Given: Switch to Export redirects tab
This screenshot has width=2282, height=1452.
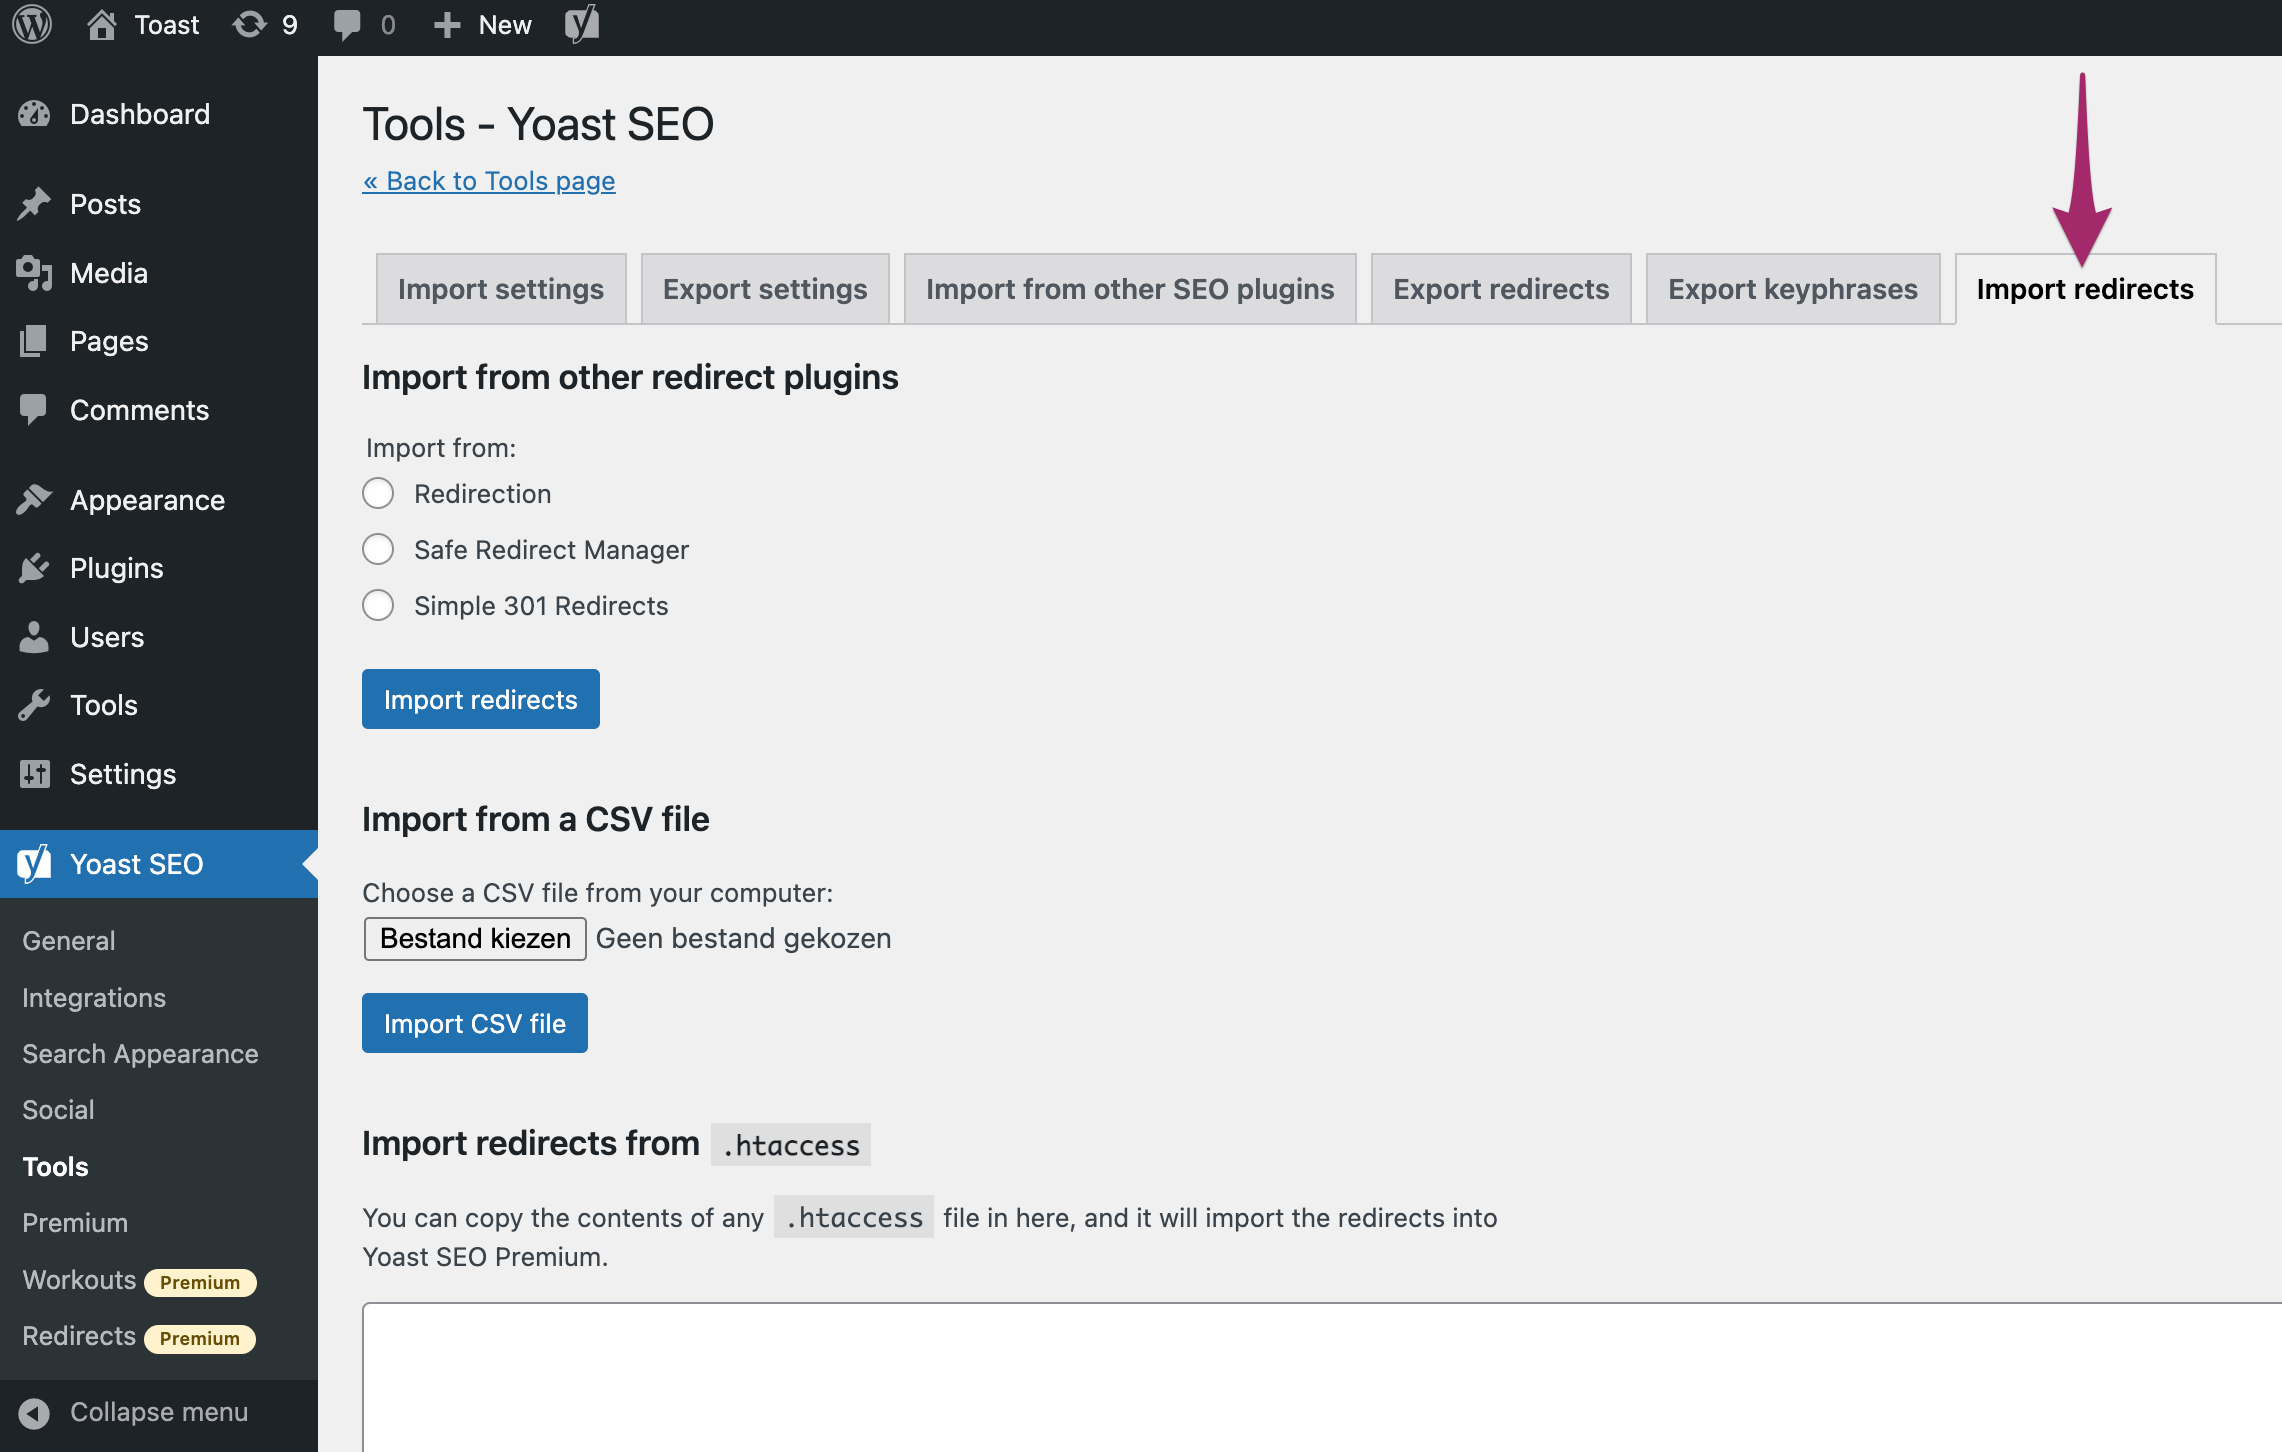Looking at the screenshot, I should [x=1500, y=289].
